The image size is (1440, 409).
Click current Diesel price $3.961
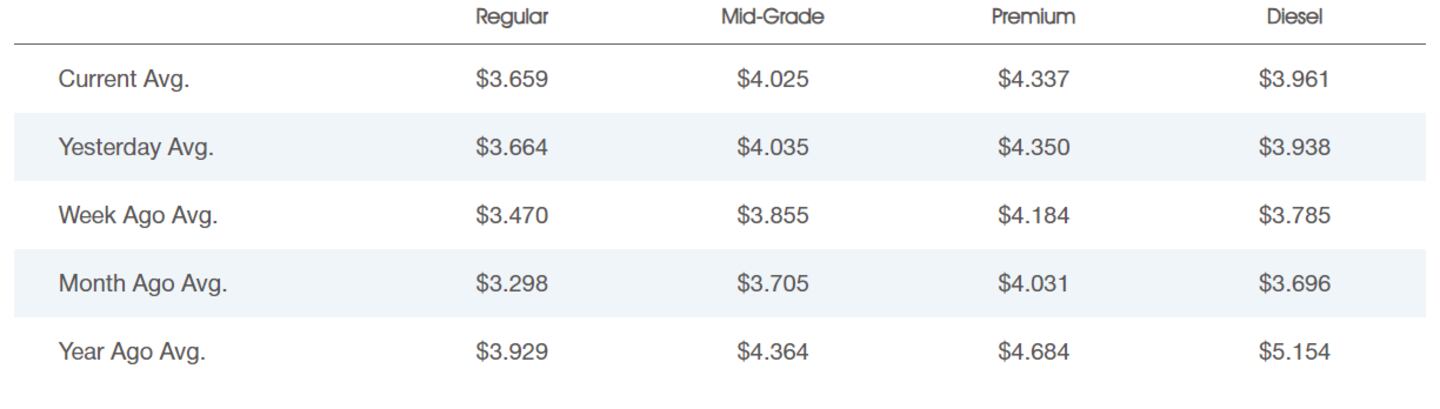point(1294,79)
